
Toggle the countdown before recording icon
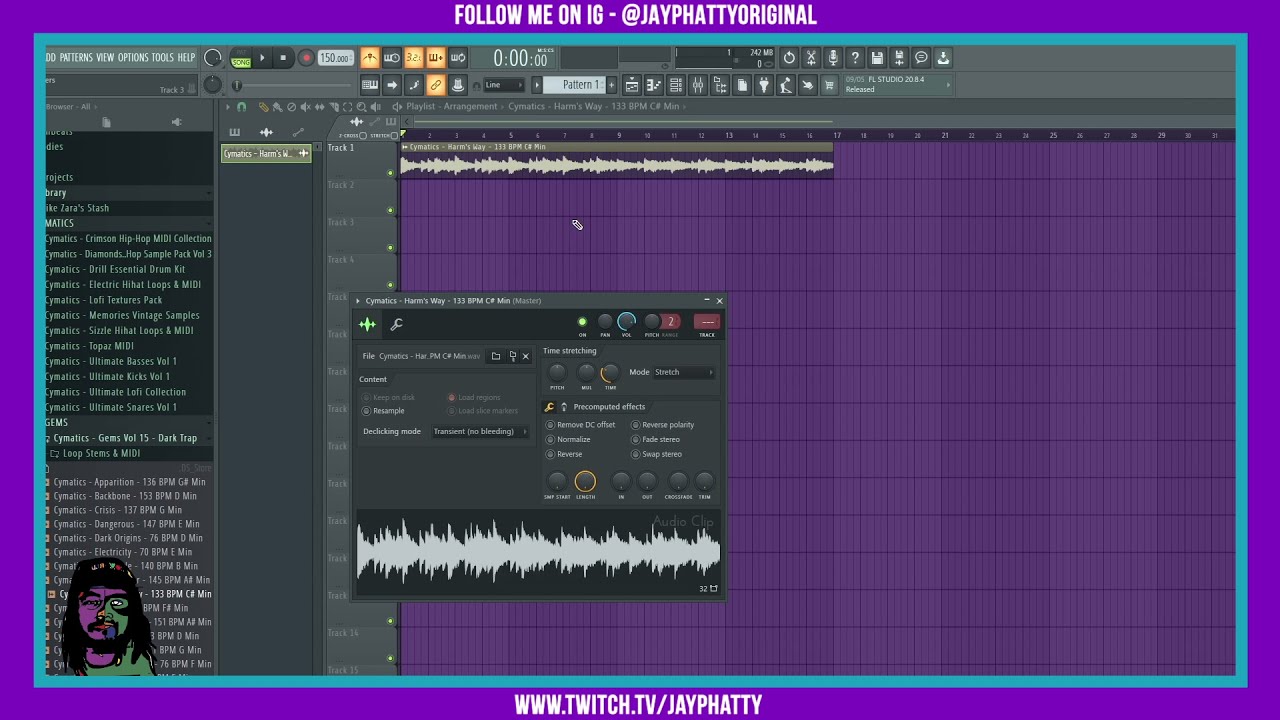point(414,58)
